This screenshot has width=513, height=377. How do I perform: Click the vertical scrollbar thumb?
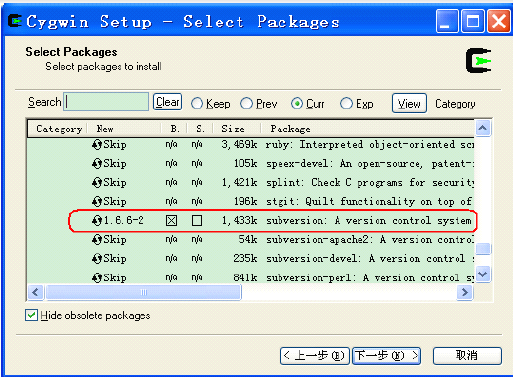(x=483, y=248)
